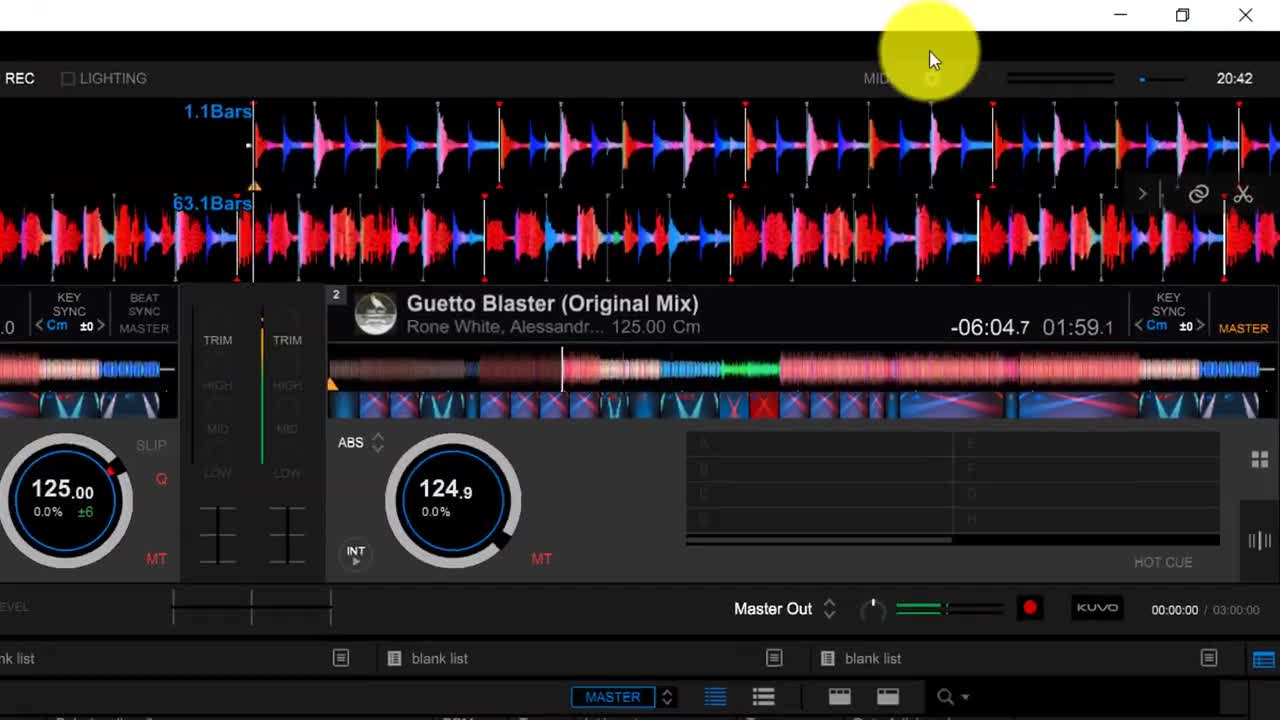
Task: Shift left deck key down with arrow
Action: (x=40, y=326)
